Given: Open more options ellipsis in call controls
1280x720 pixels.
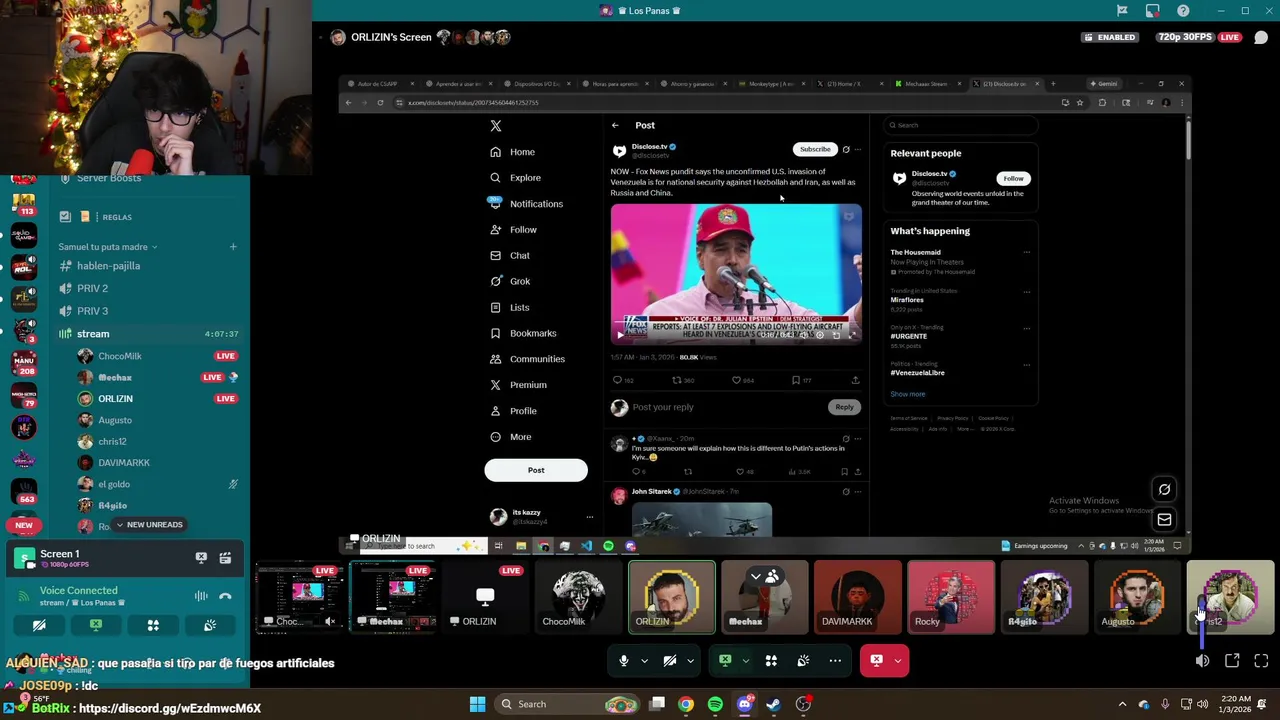Looking at the screenshot, I should [835, 660].
